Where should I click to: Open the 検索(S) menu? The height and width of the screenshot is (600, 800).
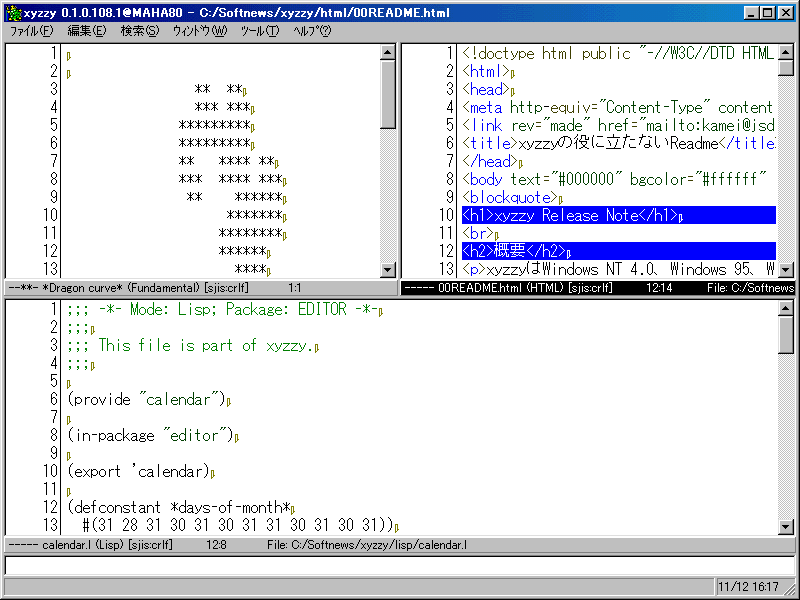pyautogui.click(x=140, y=31)
